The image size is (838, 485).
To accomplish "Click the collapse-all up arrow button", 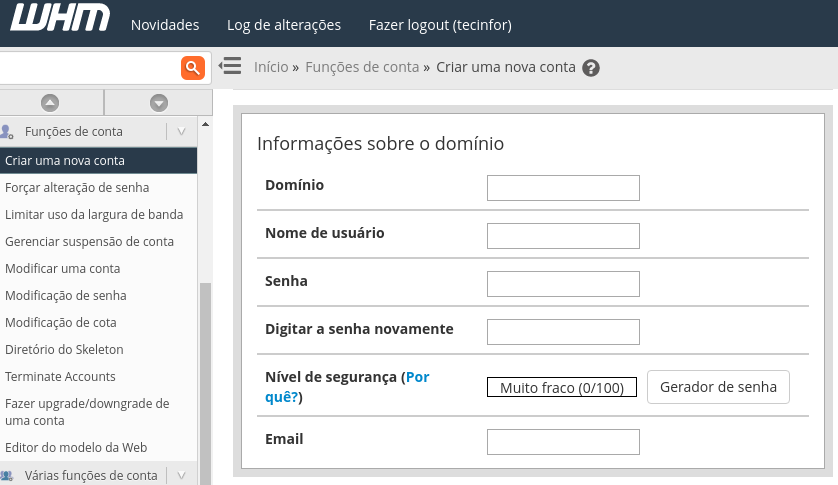I will point(50,103).
